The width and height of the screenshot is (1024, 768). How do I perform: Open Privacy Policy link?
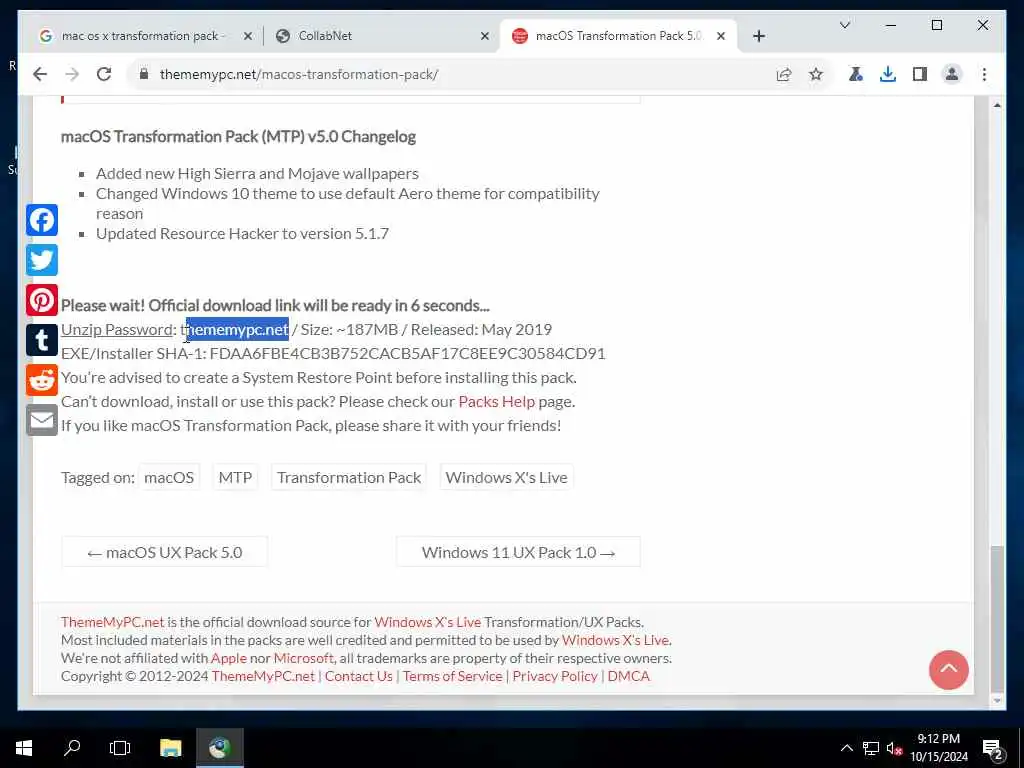coord(555,676)
